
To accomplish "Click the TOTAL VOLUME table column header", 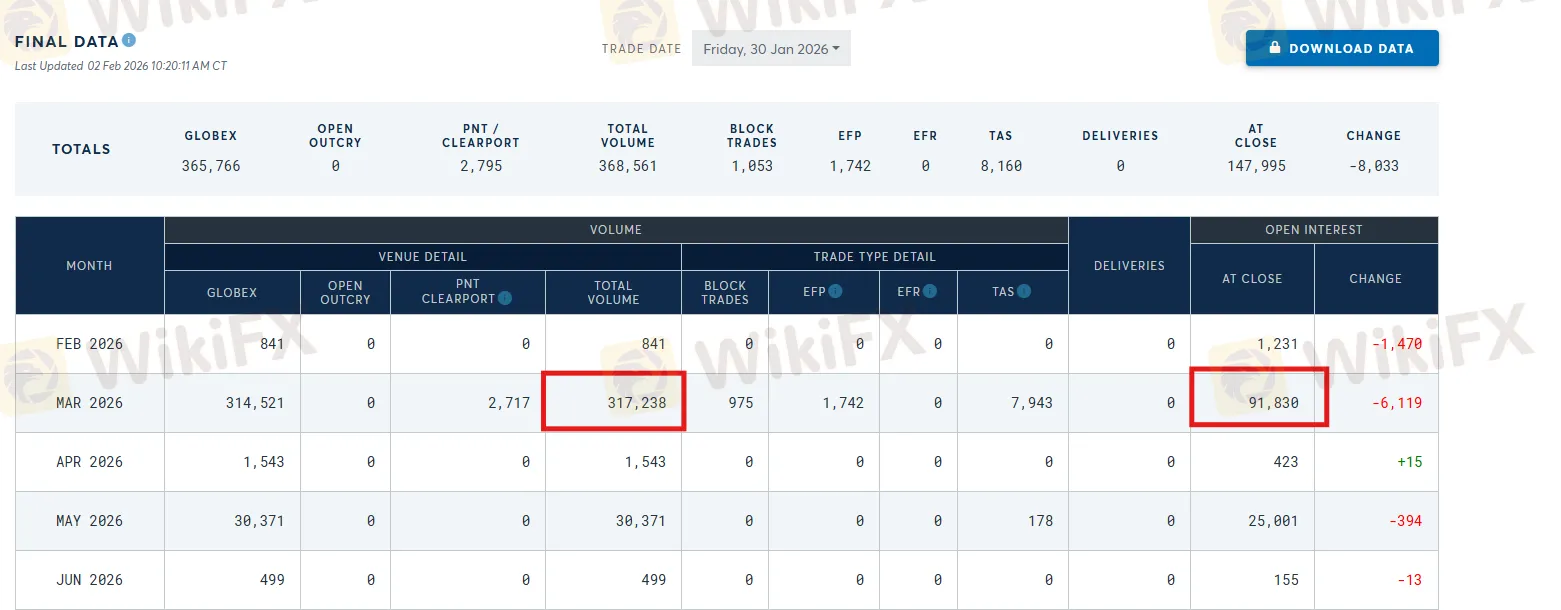I will (x=613, y=293).
